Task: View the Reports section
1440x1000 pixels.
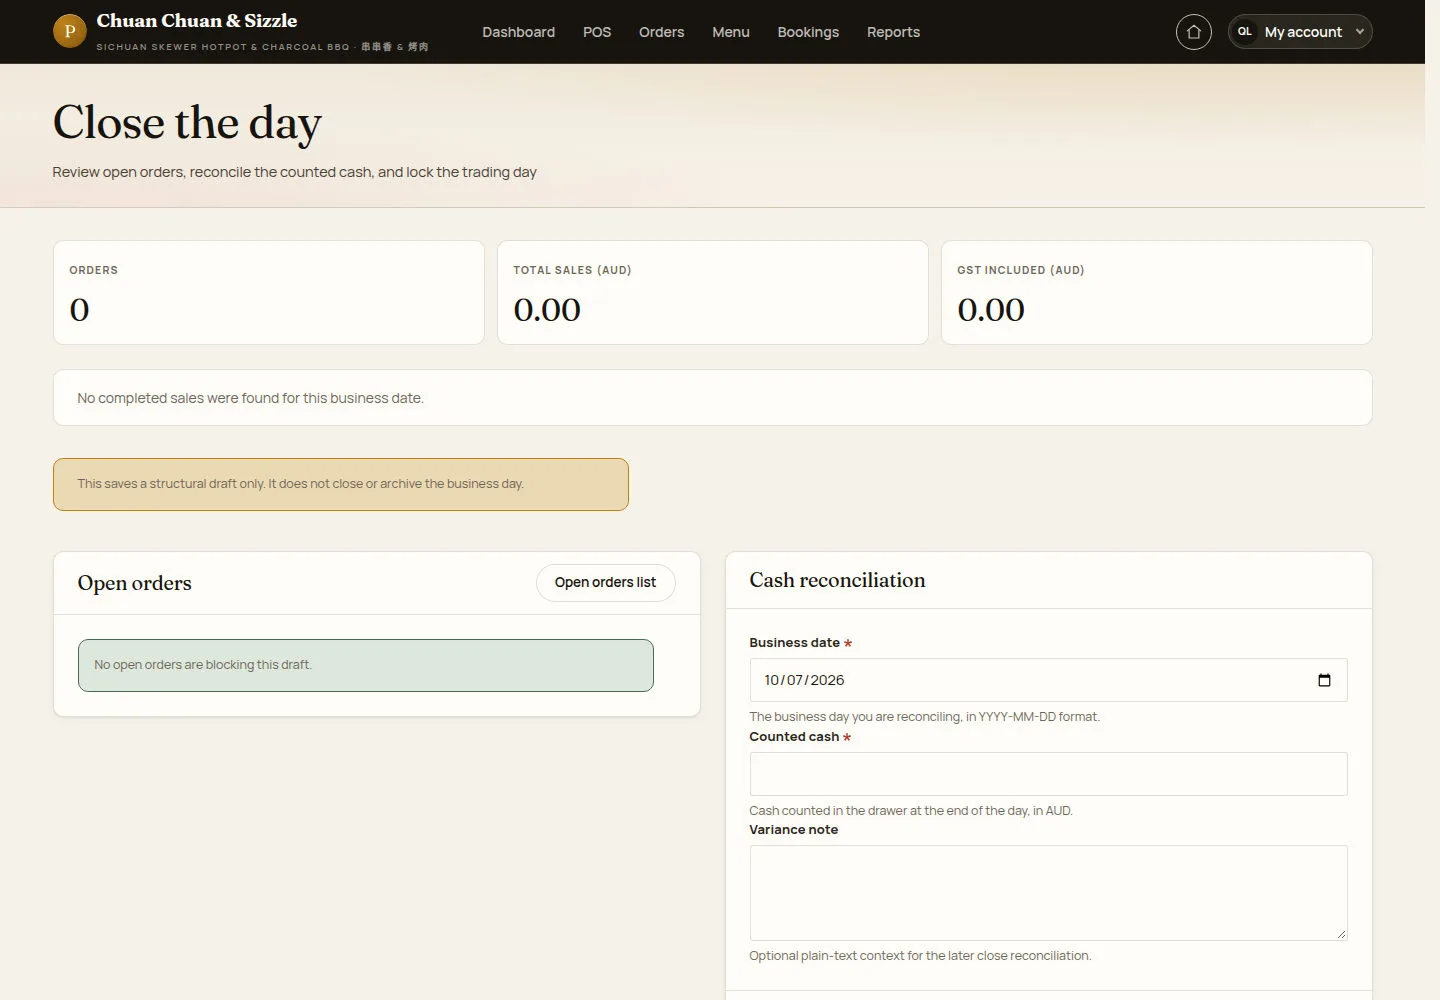Action: (x=893, y=32)
